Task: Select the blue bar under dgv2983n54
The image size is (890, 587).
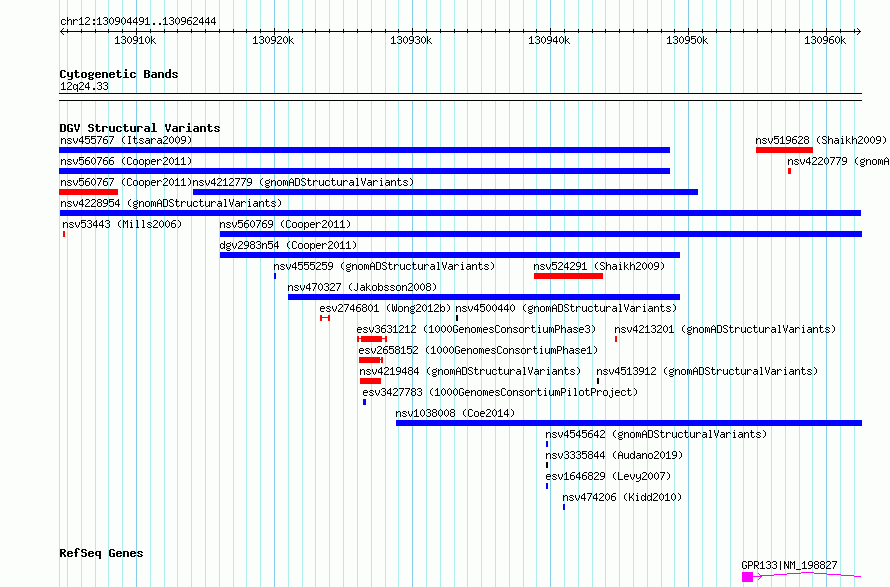Action: (450, 255)
